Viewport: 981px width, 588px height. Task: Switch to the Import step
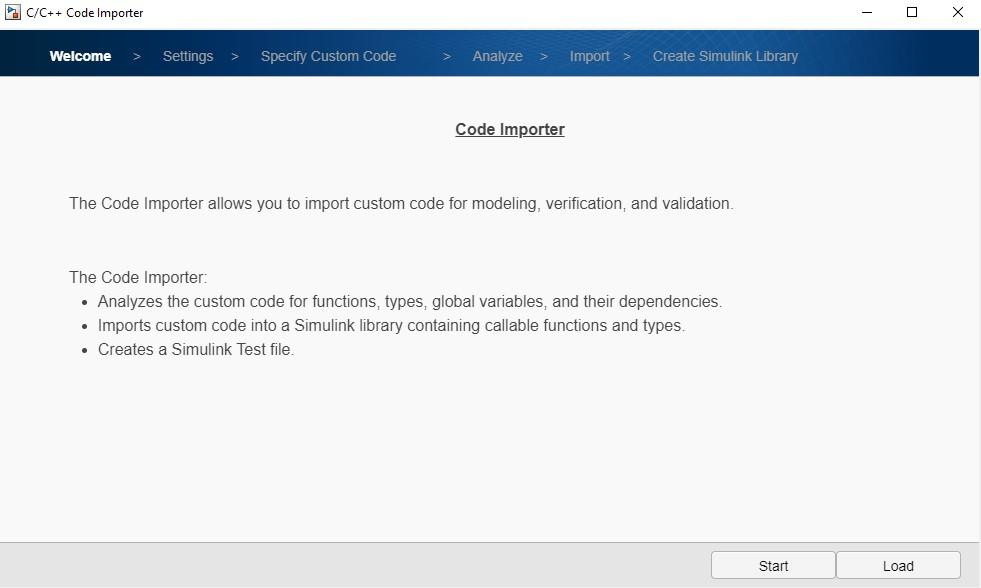(589, 56)
